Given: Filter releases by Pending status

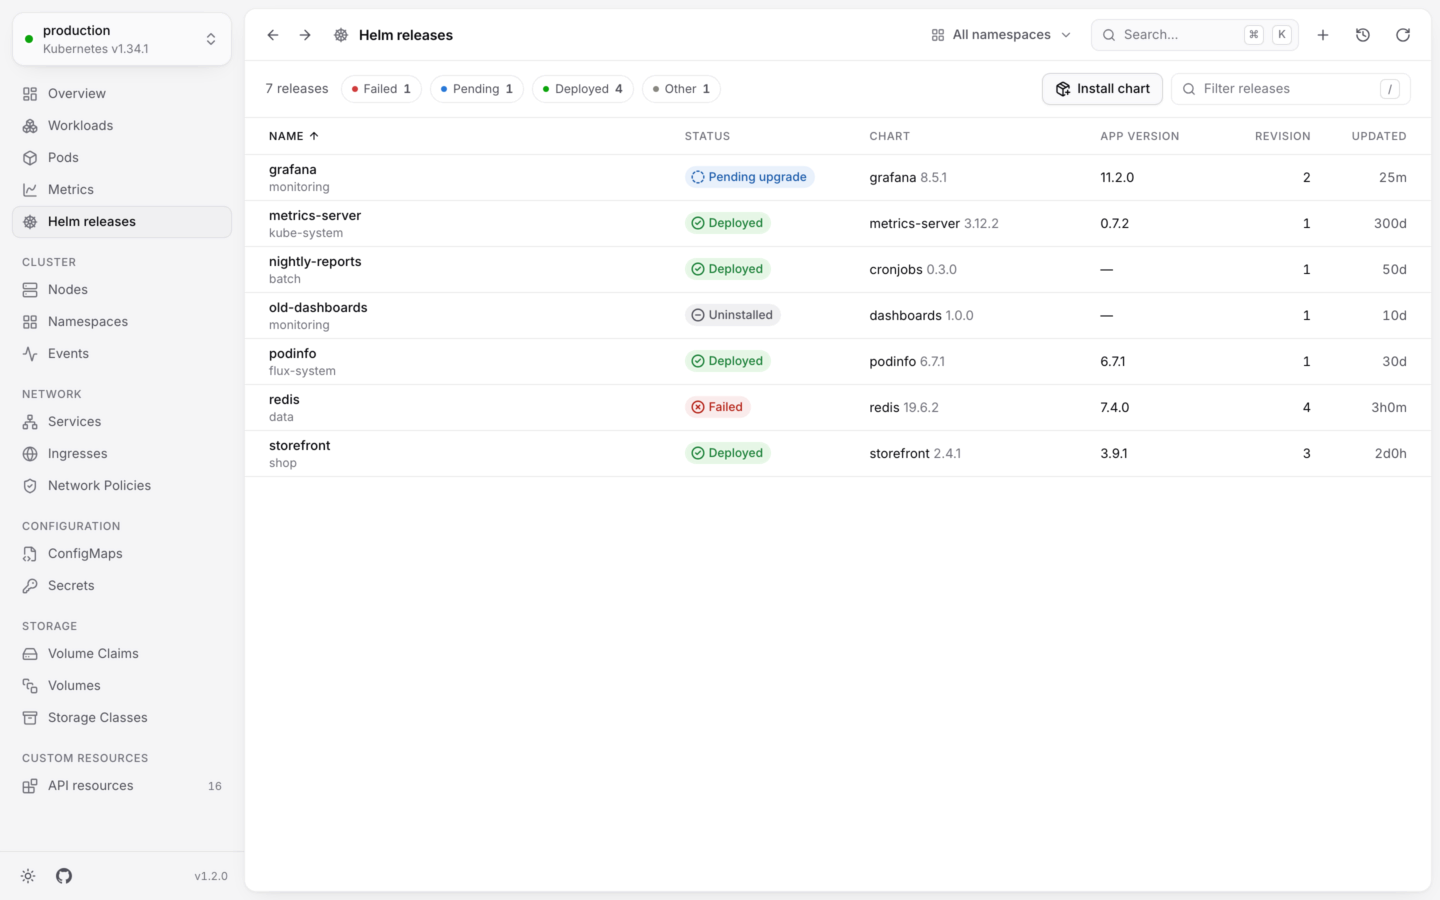Looking at the screenshot, I should coord(477,89).
